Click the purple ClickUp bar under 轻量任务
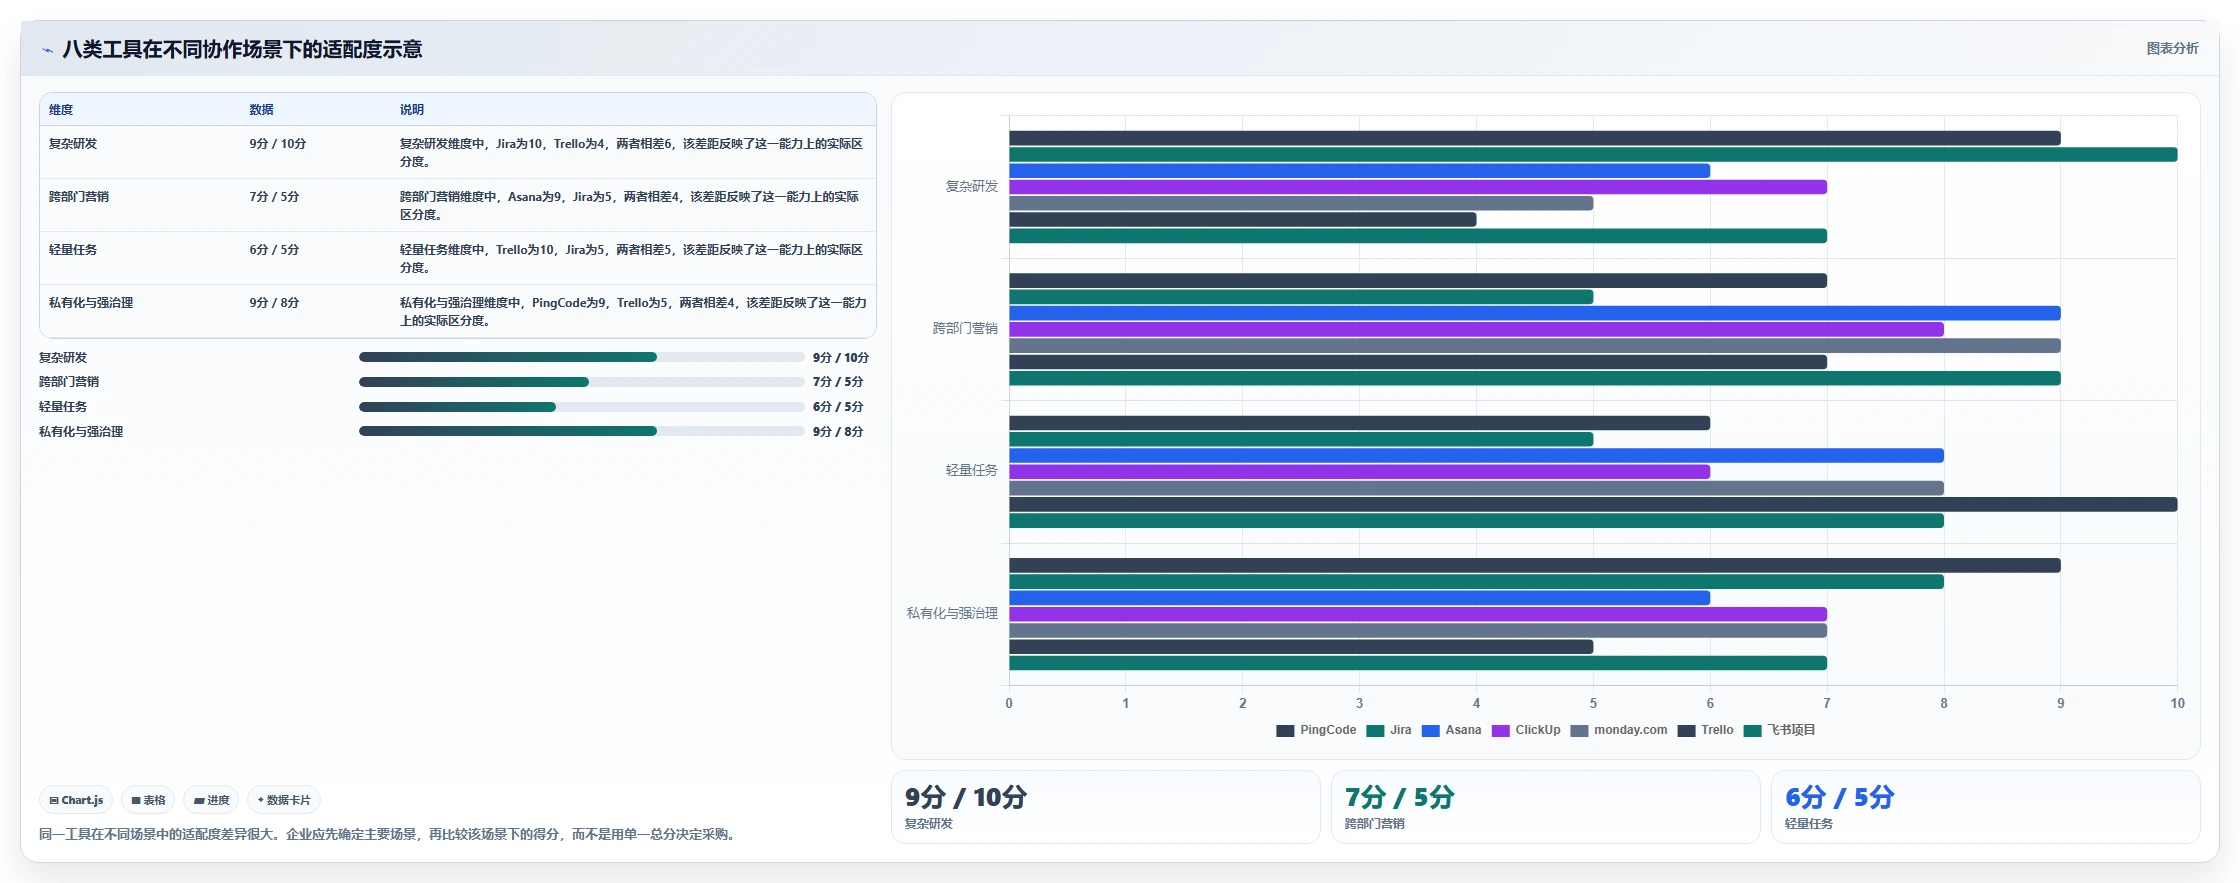Viewport: 2240px width, 883px height. pyautogui.click(x=1359, y=472)
